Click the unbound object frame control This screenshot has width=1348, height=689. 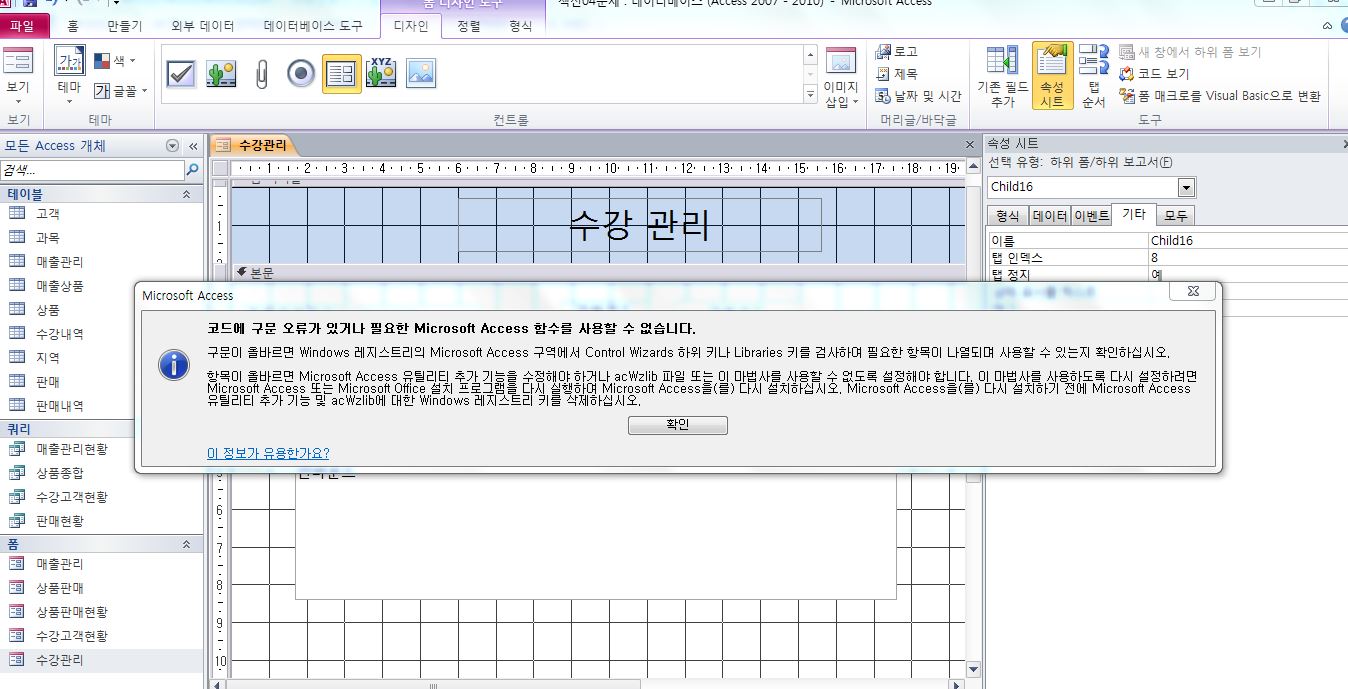(381, 74)
